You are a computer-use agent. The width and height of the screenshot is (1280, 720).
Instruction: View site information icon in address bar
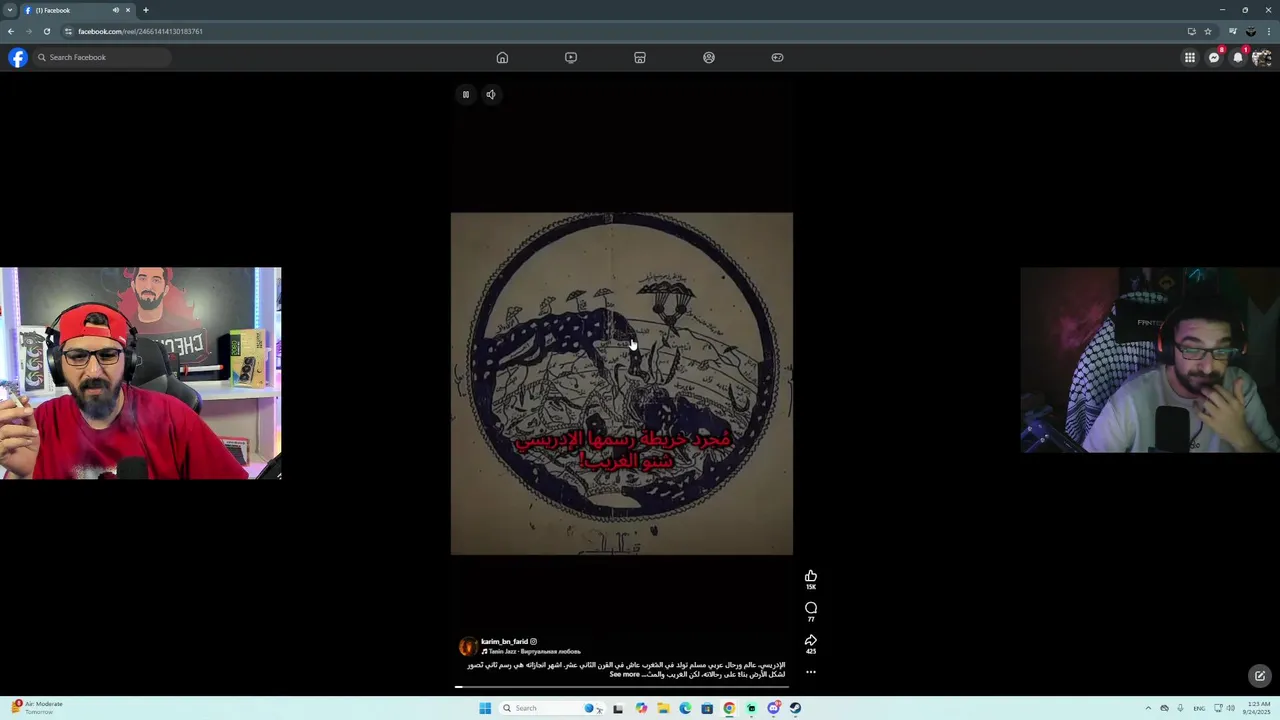coord(68,31)
